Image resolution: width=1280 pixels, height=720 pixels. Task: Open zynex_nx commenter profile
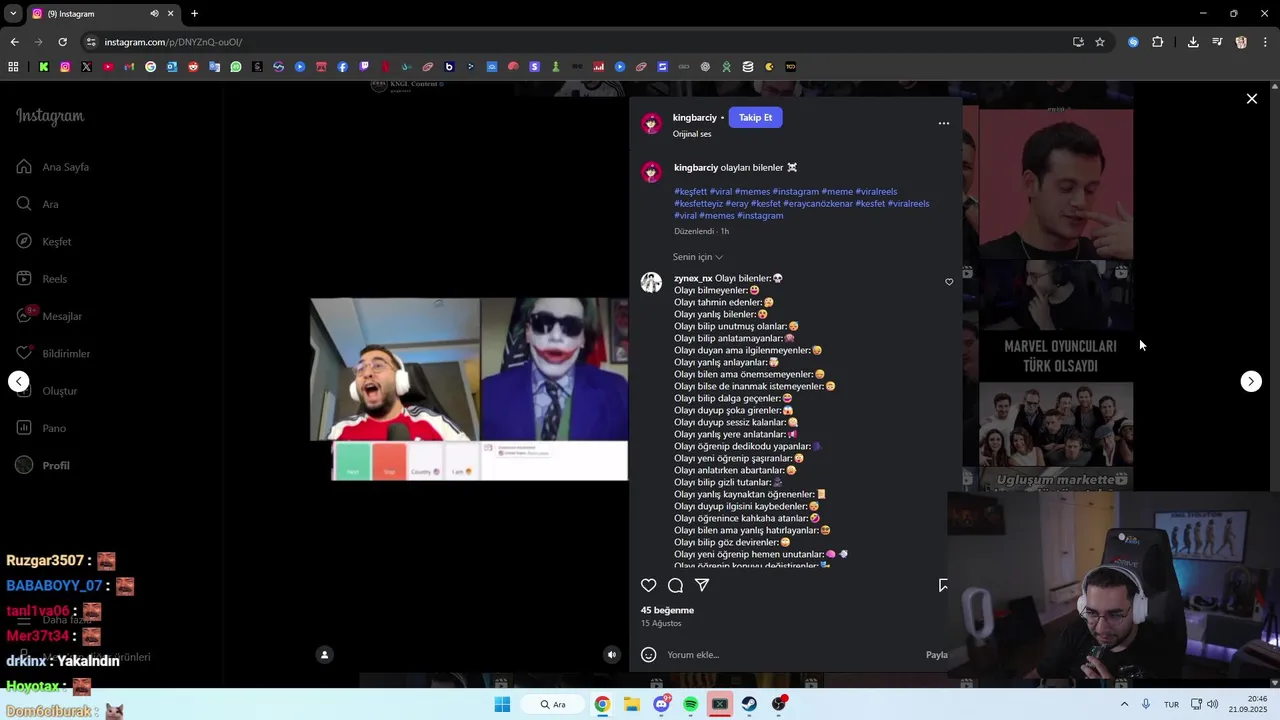click(693, 279)
